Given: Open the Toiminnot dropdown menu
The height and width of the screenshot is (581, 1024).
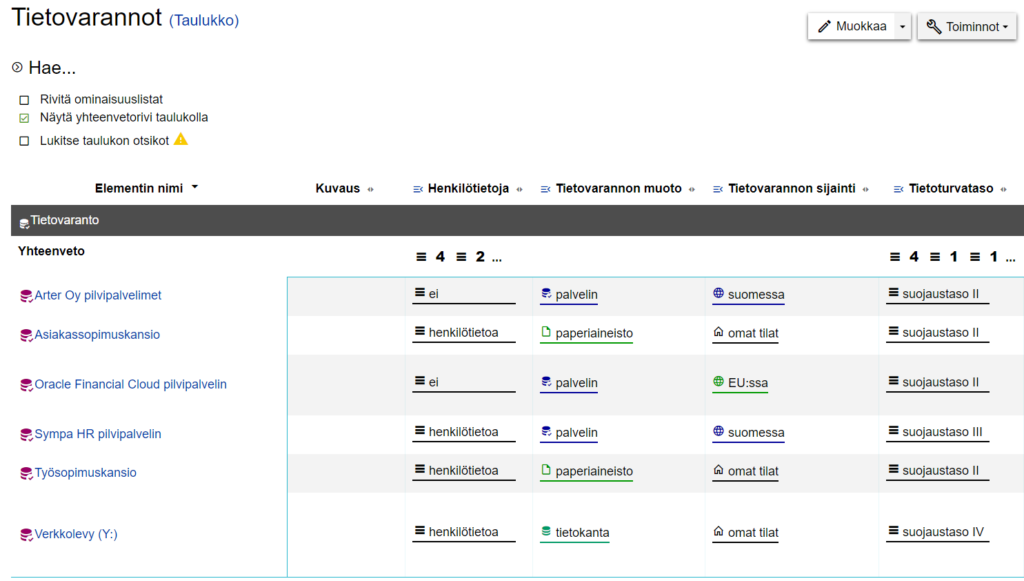Looking at the screenshot, I should [967, 27].
